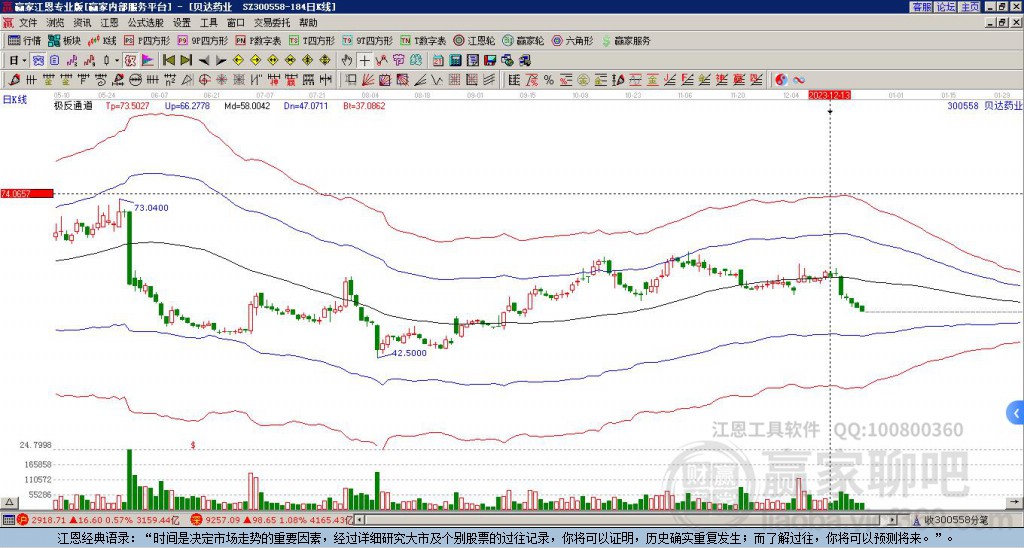The image size is (1024, 548).
Task: Open the calendar icon in toolbar
Action: 438,61
